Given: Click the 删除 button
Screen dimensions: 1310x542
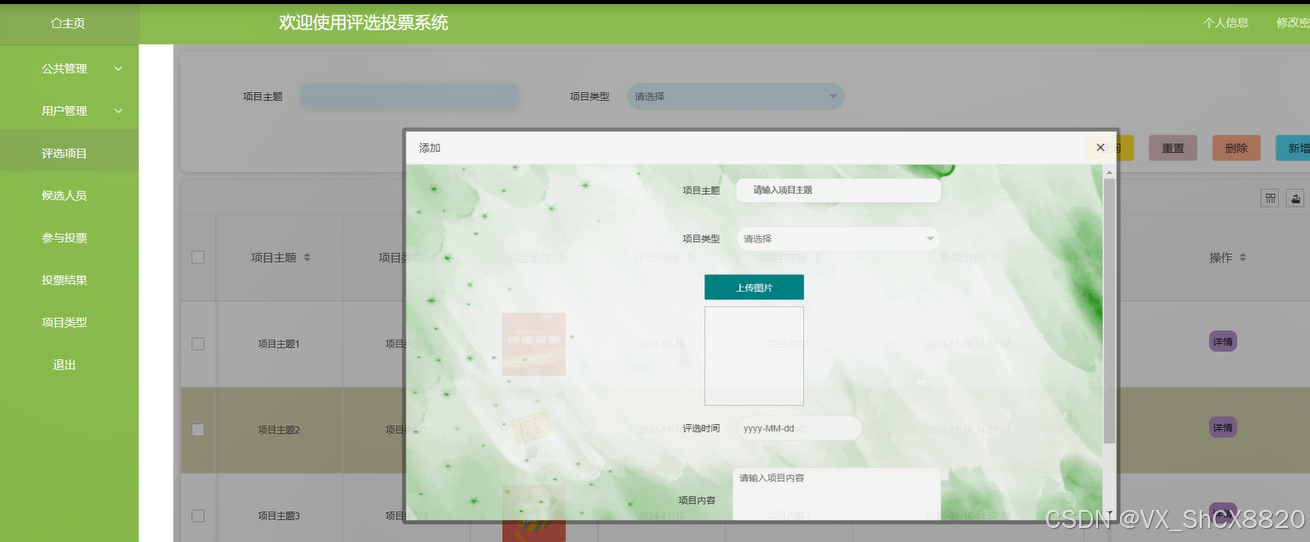Looking at the screenshot, I should pyautogui.click(x=1236, y=148).
